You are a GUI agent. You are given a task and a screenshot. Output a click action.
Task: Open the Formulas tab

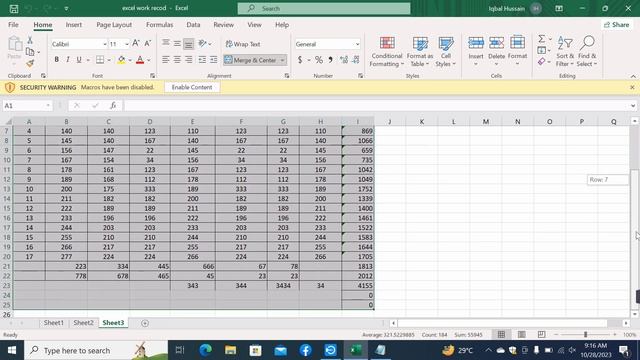[x=160, y=24]
